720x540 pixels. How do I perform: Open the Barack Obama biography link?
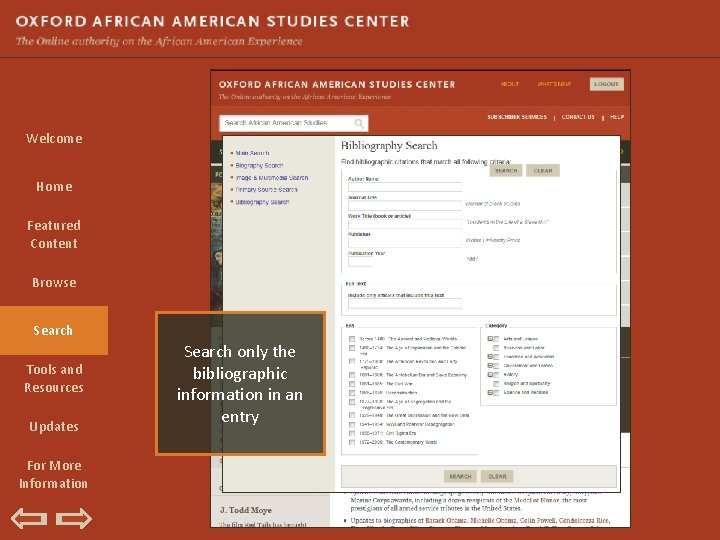[444, 521]
